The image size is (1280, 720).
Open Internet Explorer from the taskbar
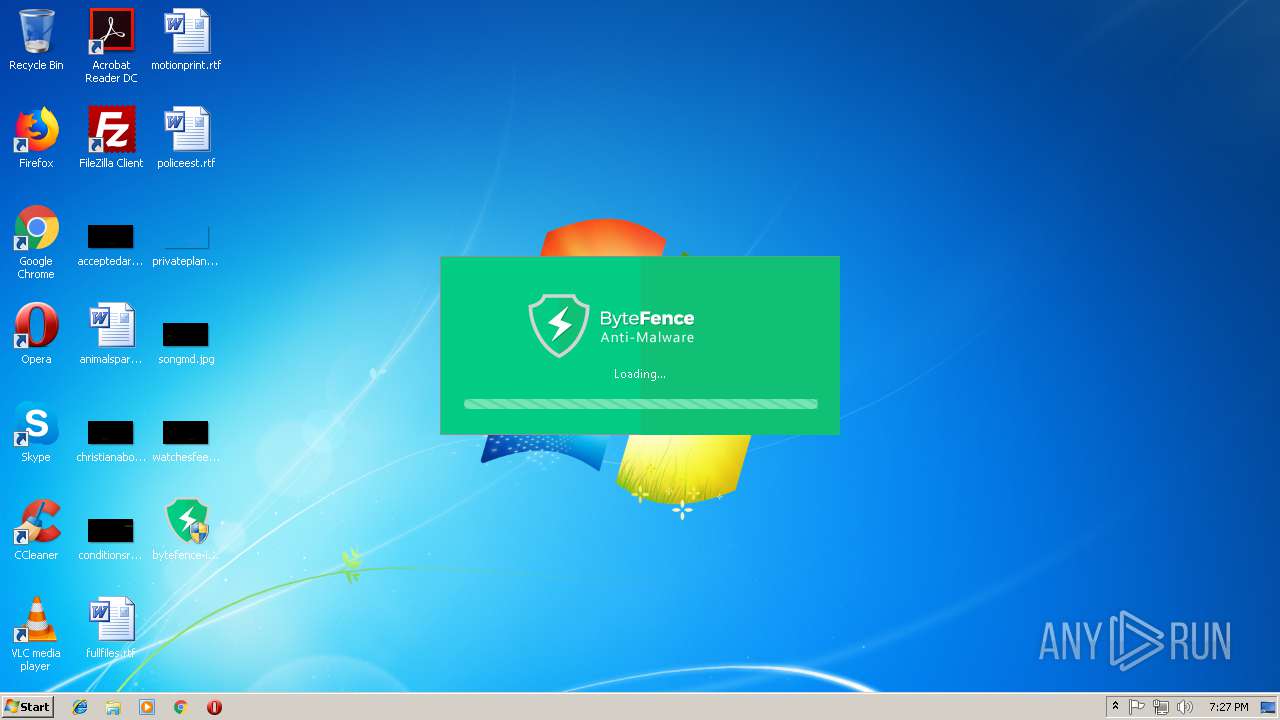pyautogui.click(x=80, y=707)
